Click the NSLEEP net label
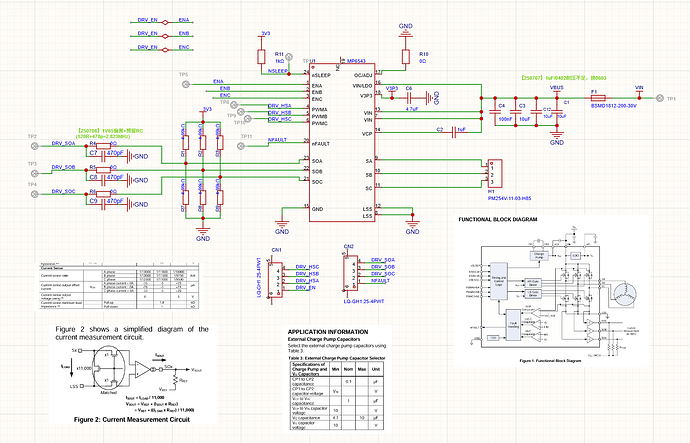The width and height of the screenshot is (690, 443). (x=278, y=71)
